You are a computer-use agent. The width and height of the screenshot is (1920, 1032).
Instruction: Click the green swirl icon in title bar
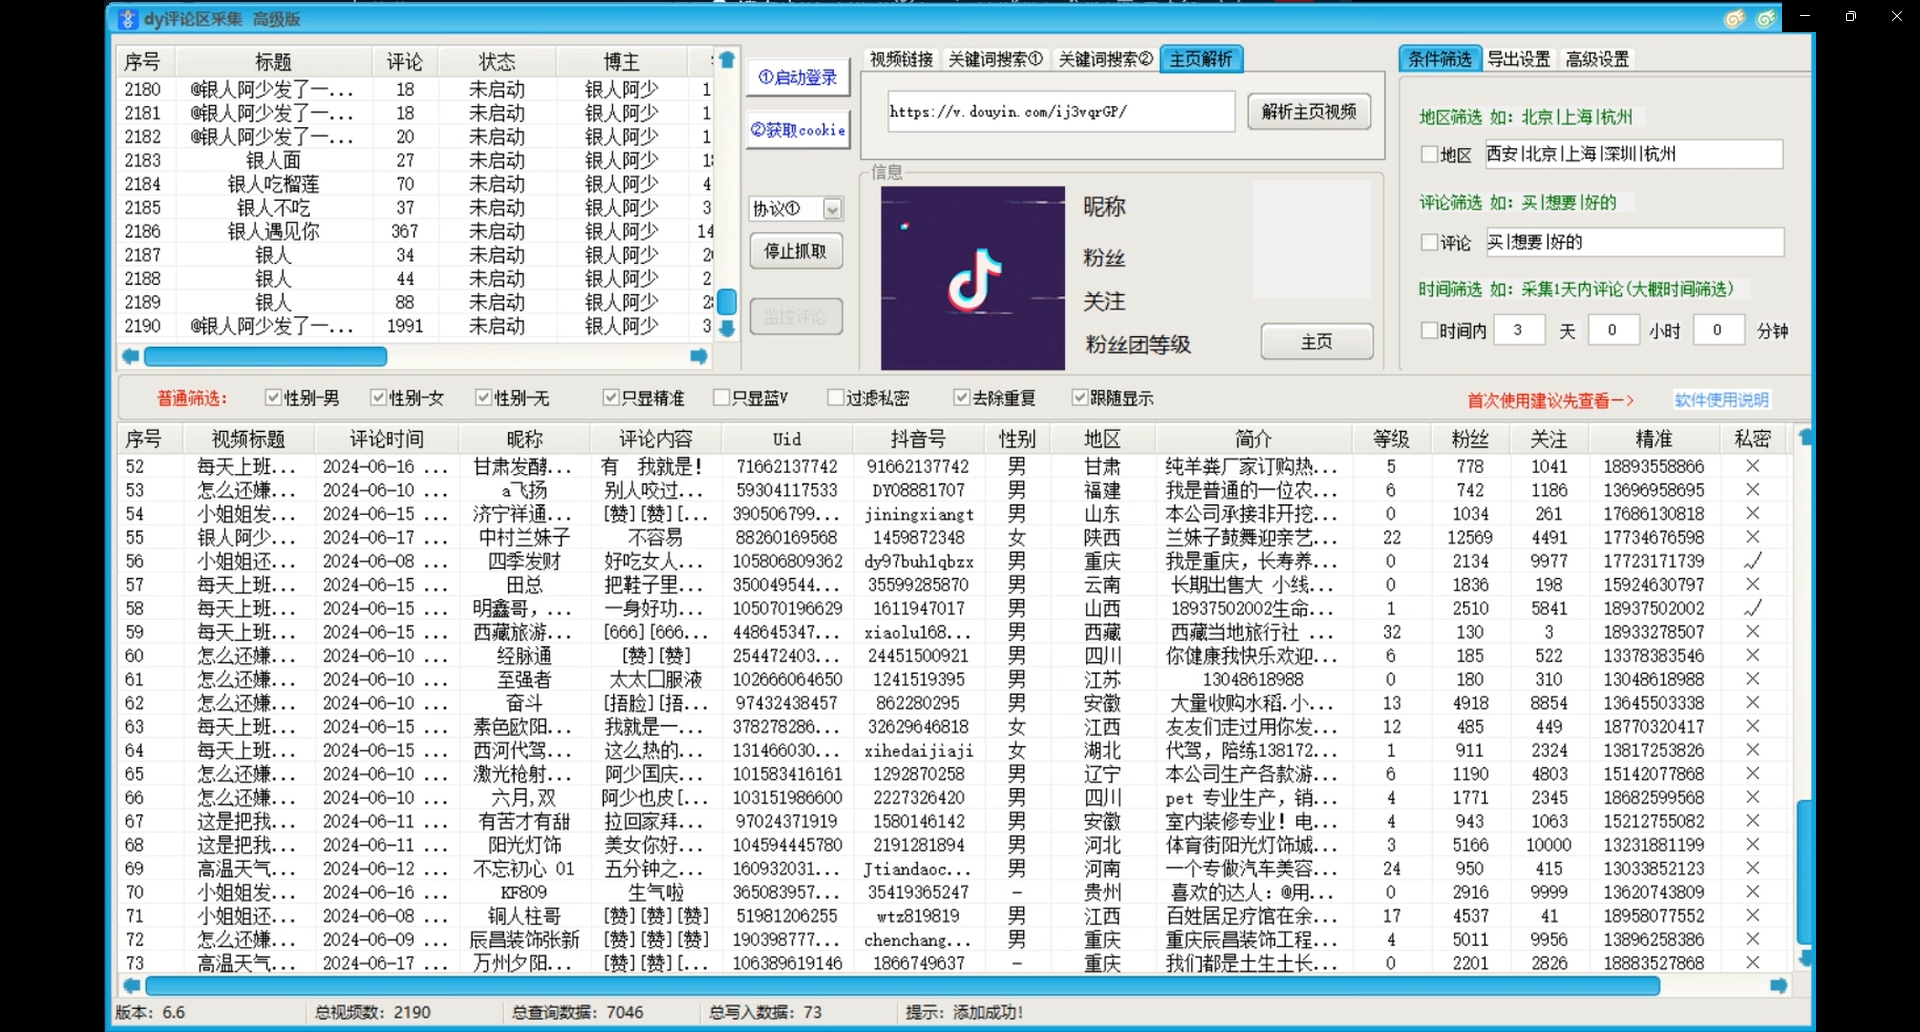coord(1766,18)
